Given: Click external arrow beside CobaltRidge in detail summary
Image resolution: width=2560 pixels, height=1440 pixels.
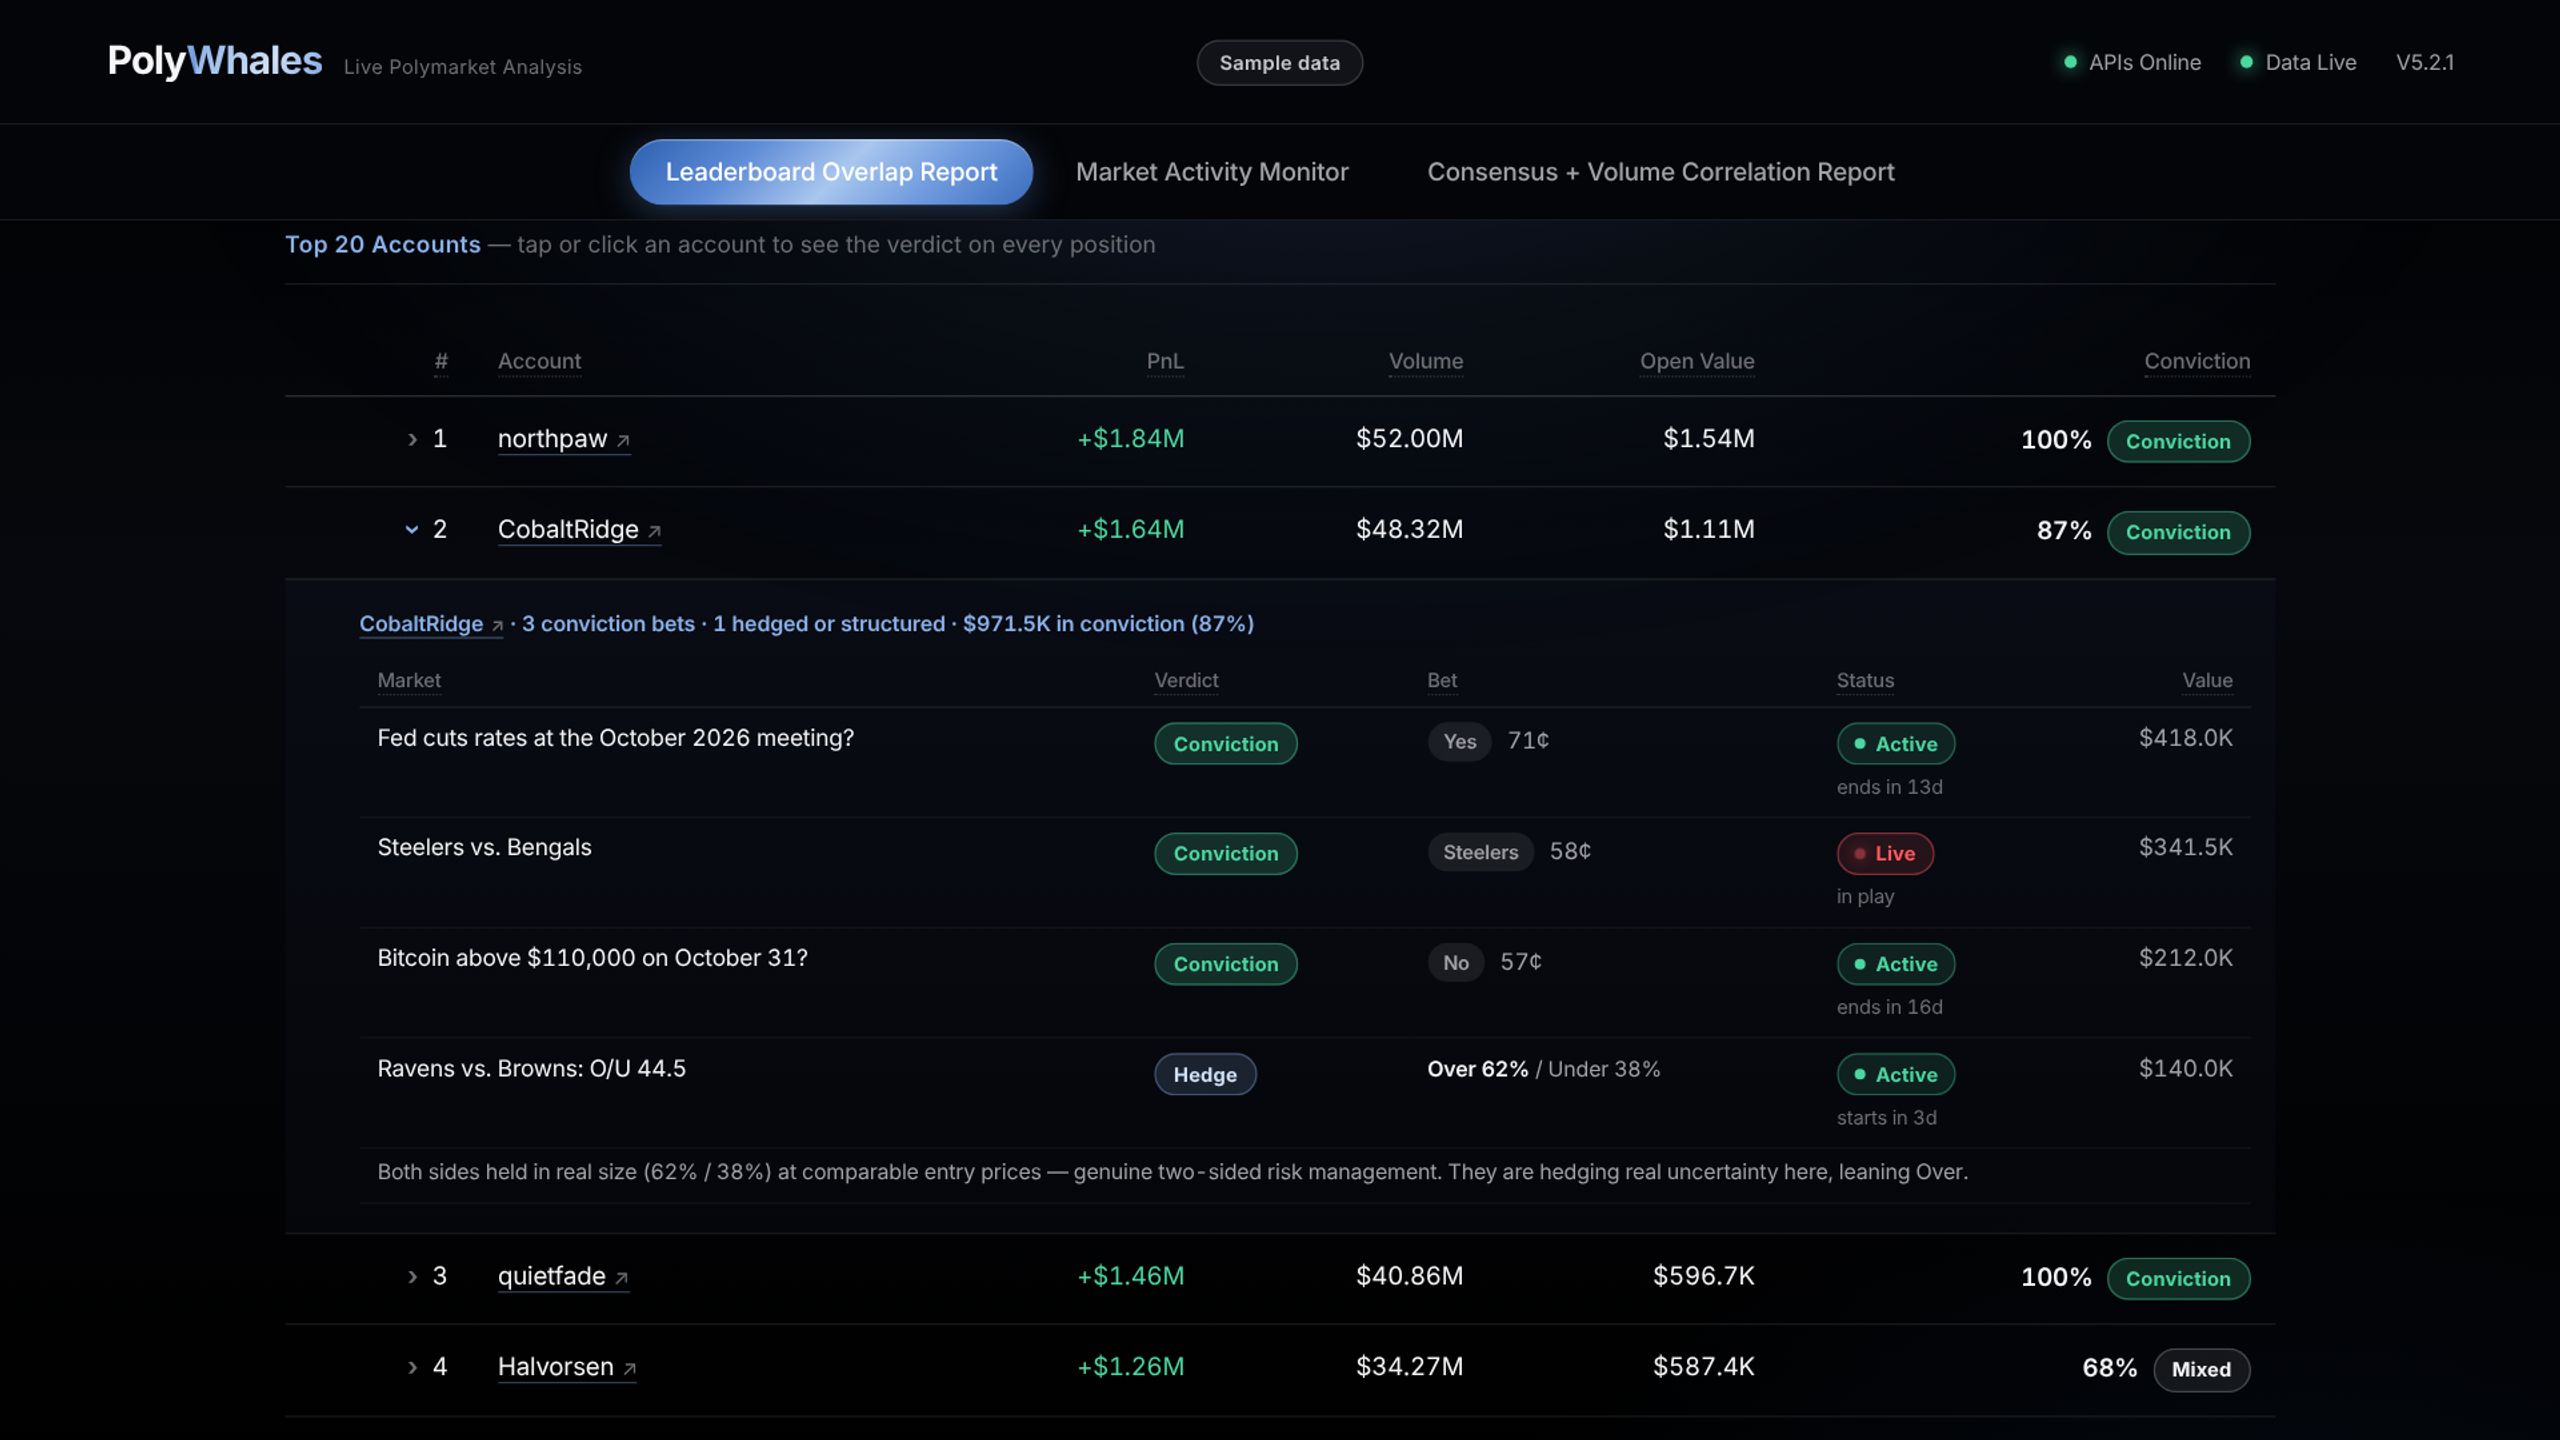Looking at the screenshot, I should point(497,625).
